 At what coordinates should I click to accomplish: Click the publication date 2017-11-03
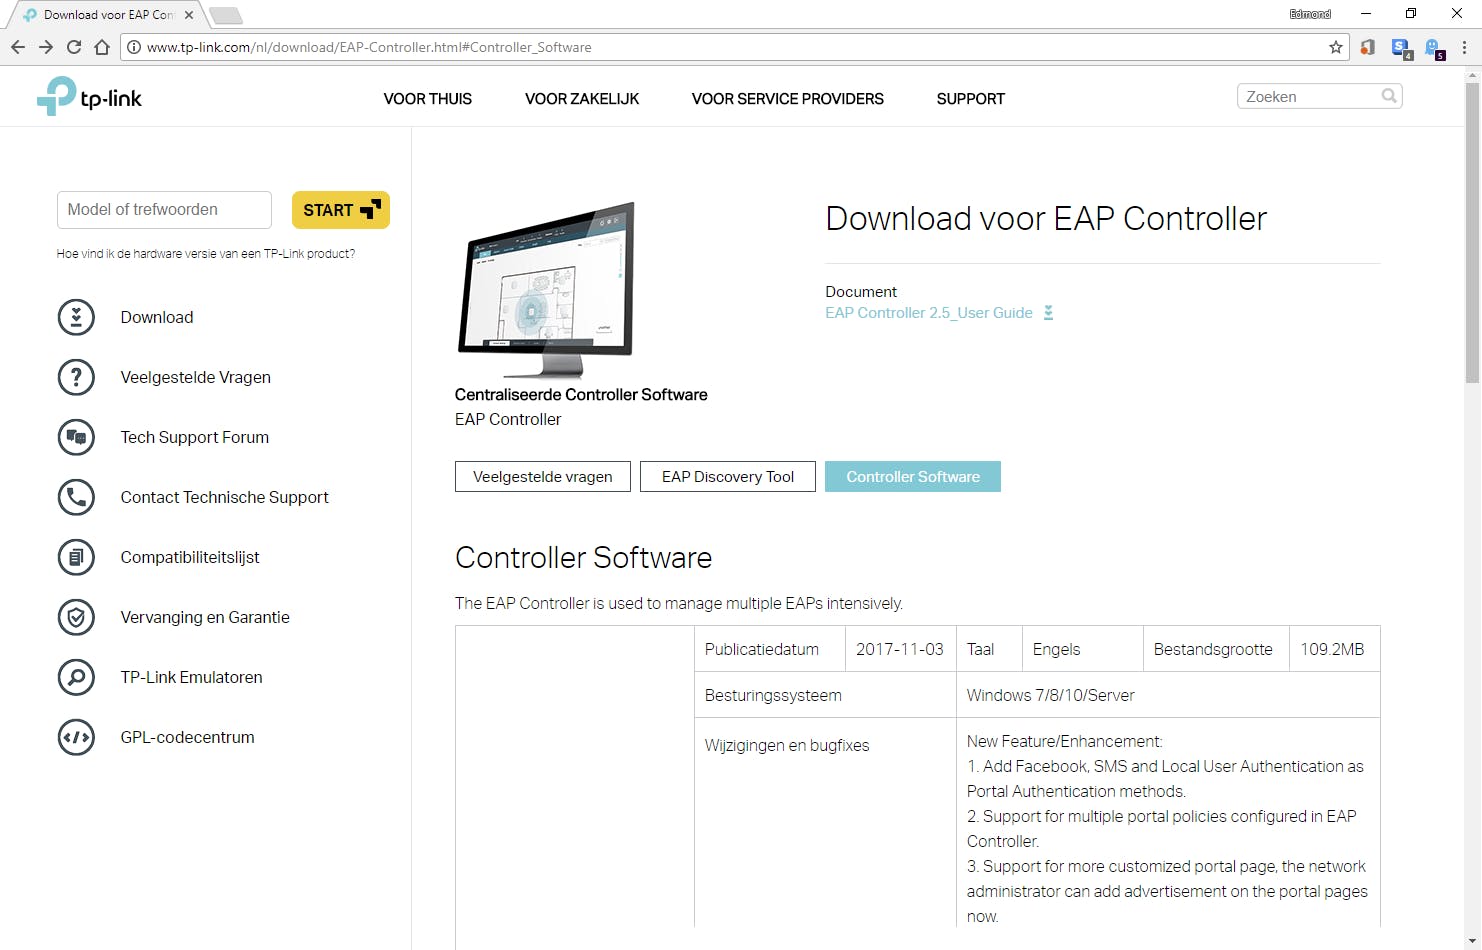[900, 649]
